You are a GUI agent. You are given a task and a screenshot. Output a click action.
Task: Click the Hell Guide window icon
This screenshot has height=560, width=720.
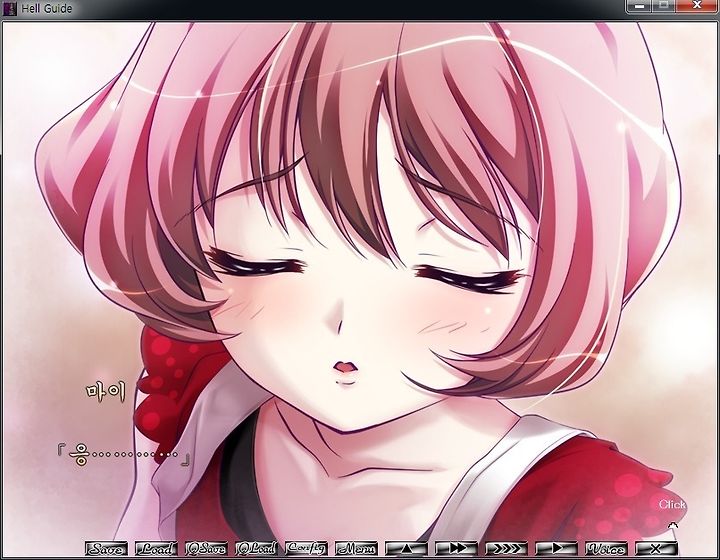9,8
